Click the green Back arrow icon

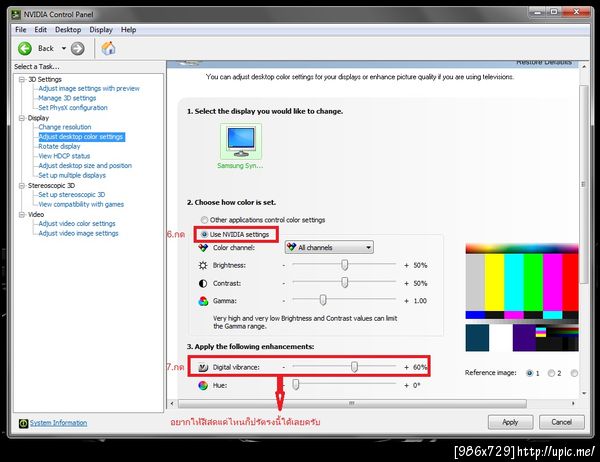coord(25,49)
